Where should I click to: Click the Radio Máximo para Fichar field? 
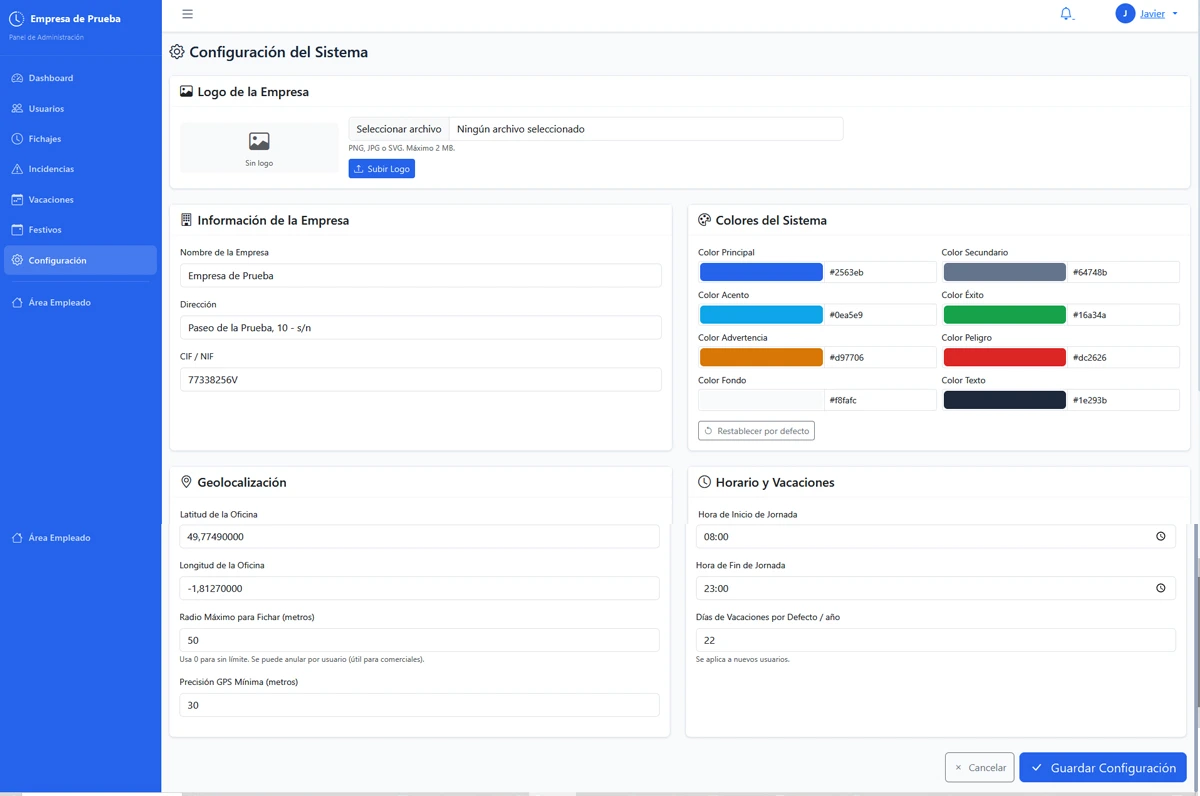pos(419,640)
